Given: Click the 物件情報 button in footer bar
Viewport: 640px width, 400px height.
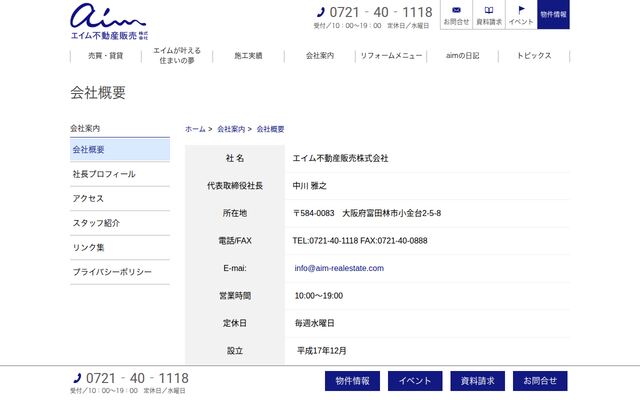Looking at the screenshot, I should point(352,381).
